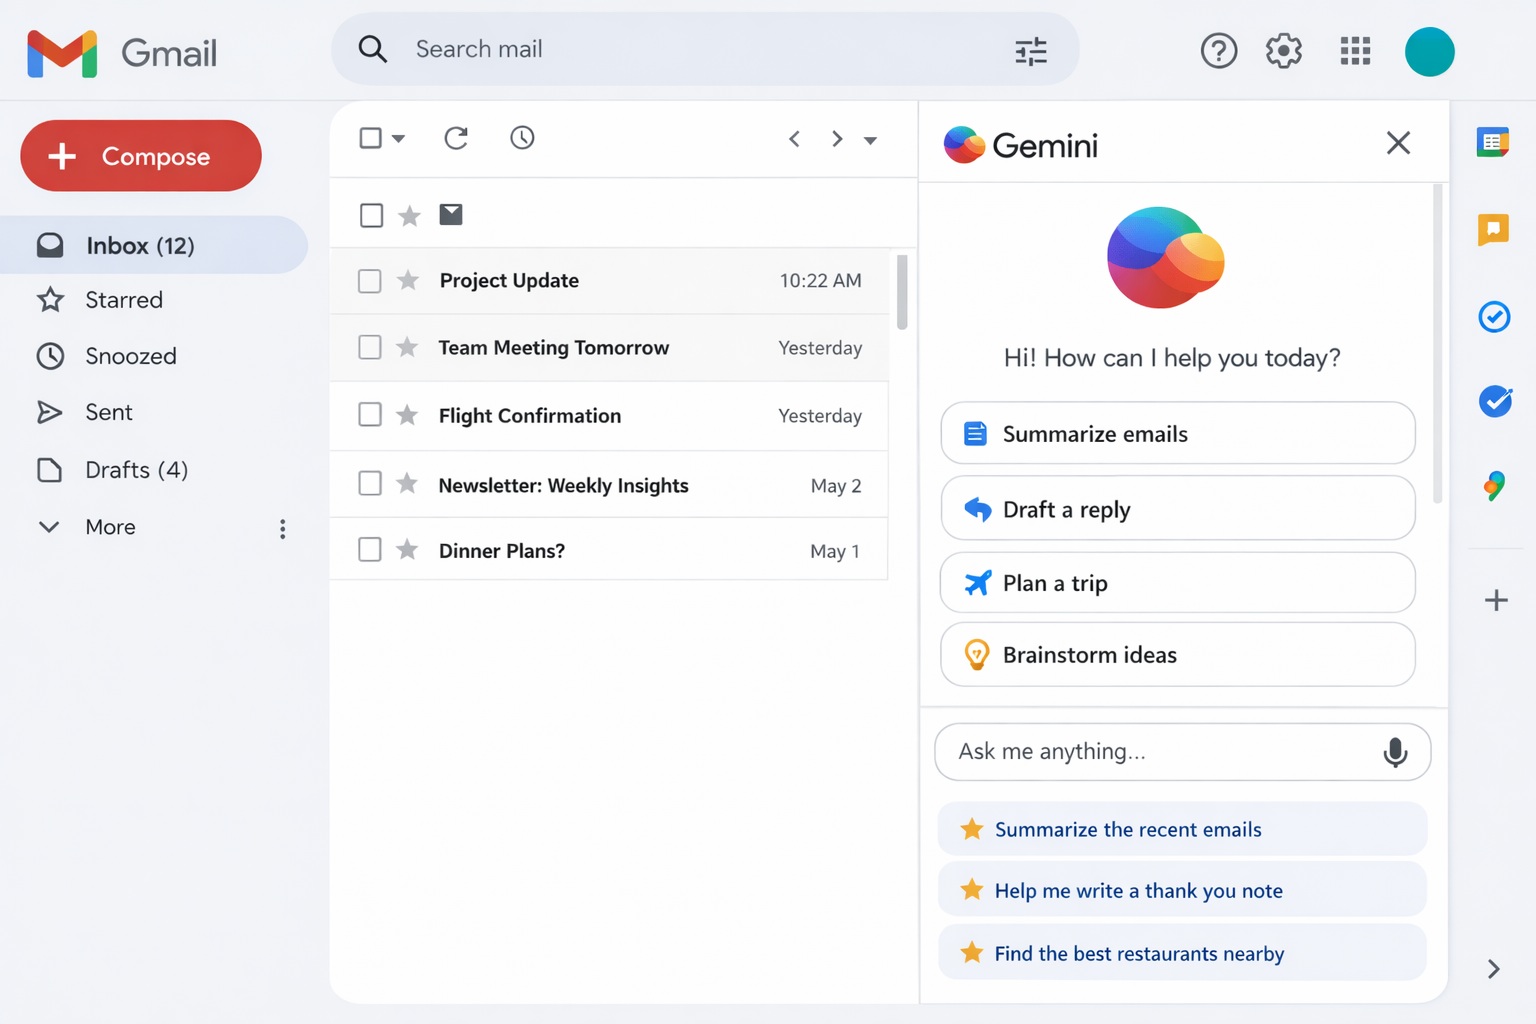Click the Ask me anything input
Viewport: 1536px width, 1024px height.
pyautogui.click(x=1182, y=752)
